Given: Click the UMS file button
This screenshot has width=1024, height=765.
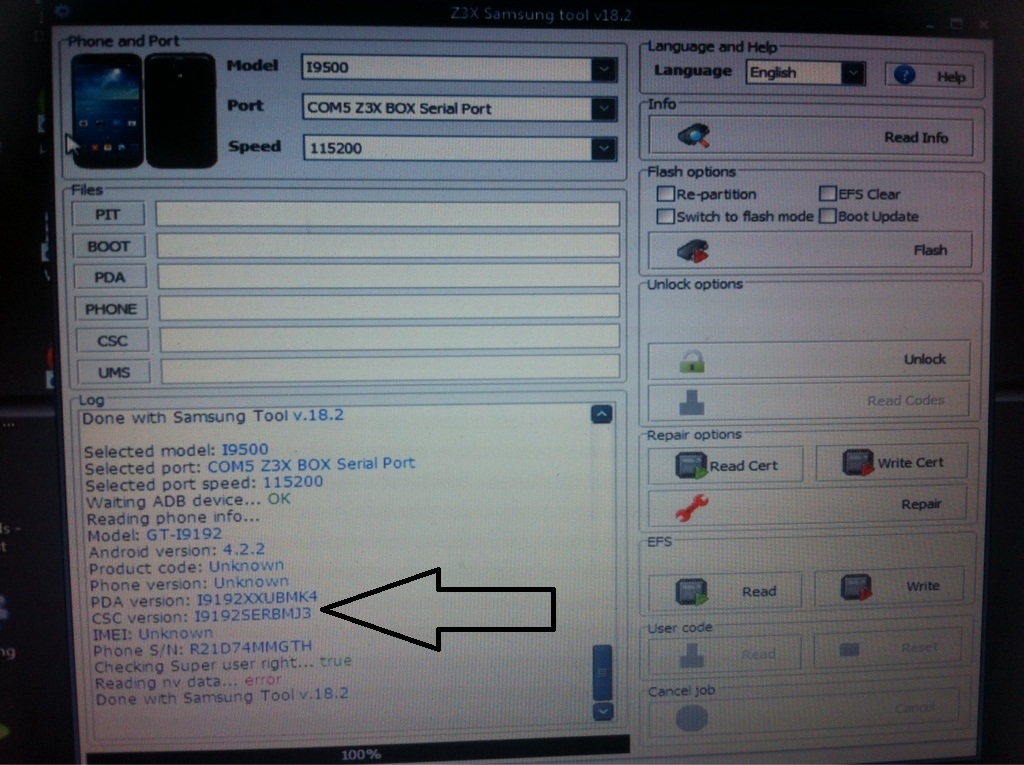Looking at the screenshot, I should (114, 372).
